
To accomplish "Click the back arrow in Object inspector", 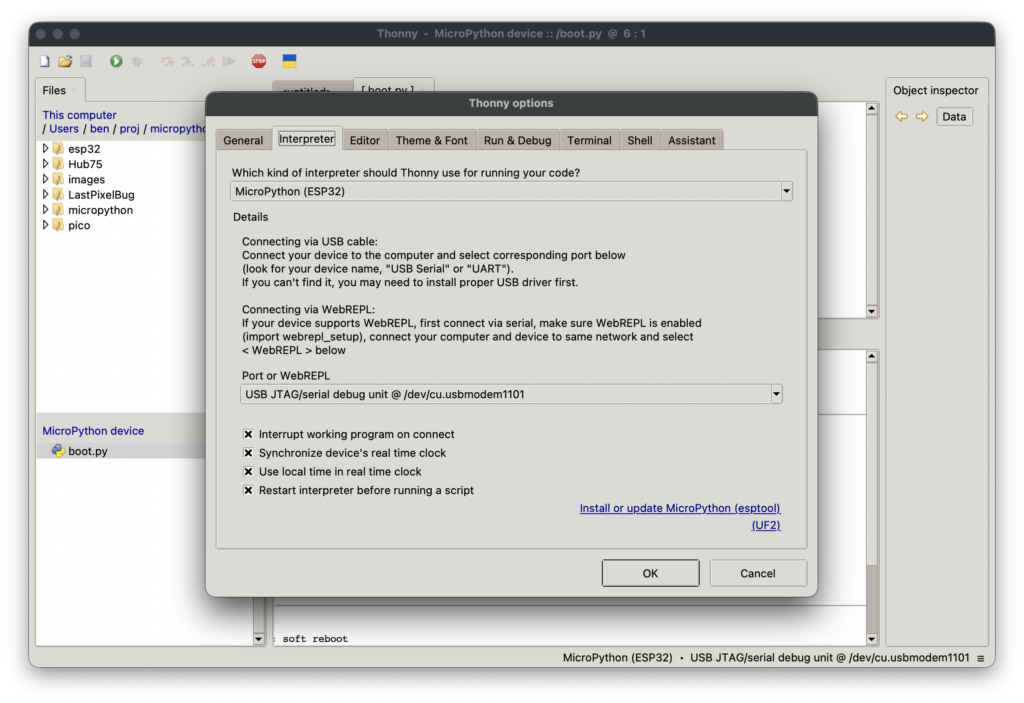I will (x=901, y=117).
